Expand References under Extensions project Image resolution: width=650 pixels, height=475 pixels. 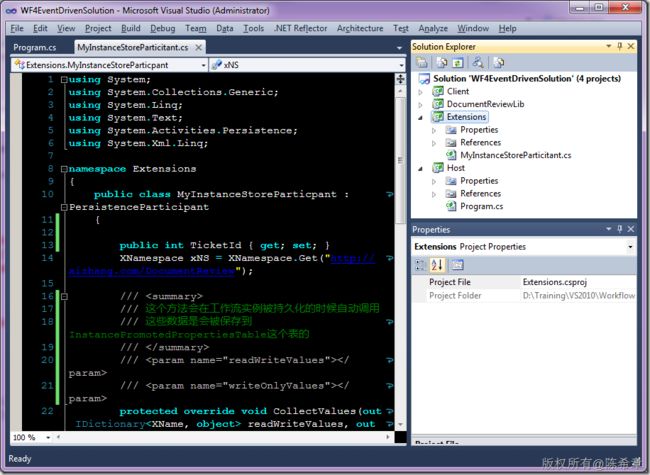[x=434, y=143]
